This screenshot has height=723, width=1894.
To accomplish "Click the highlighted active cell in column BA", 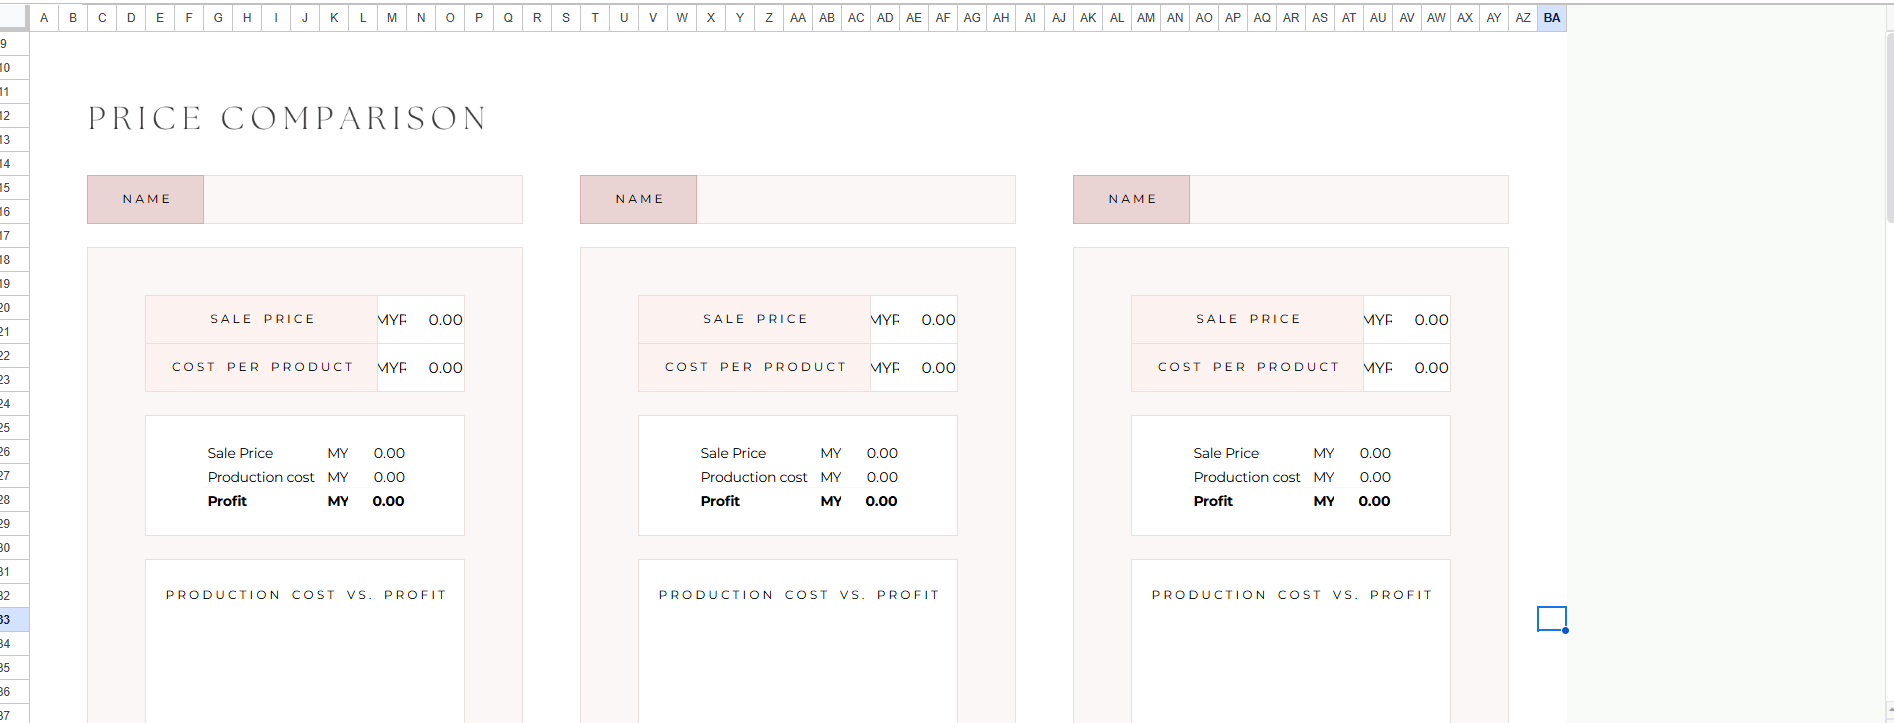I will [1551, 619].
